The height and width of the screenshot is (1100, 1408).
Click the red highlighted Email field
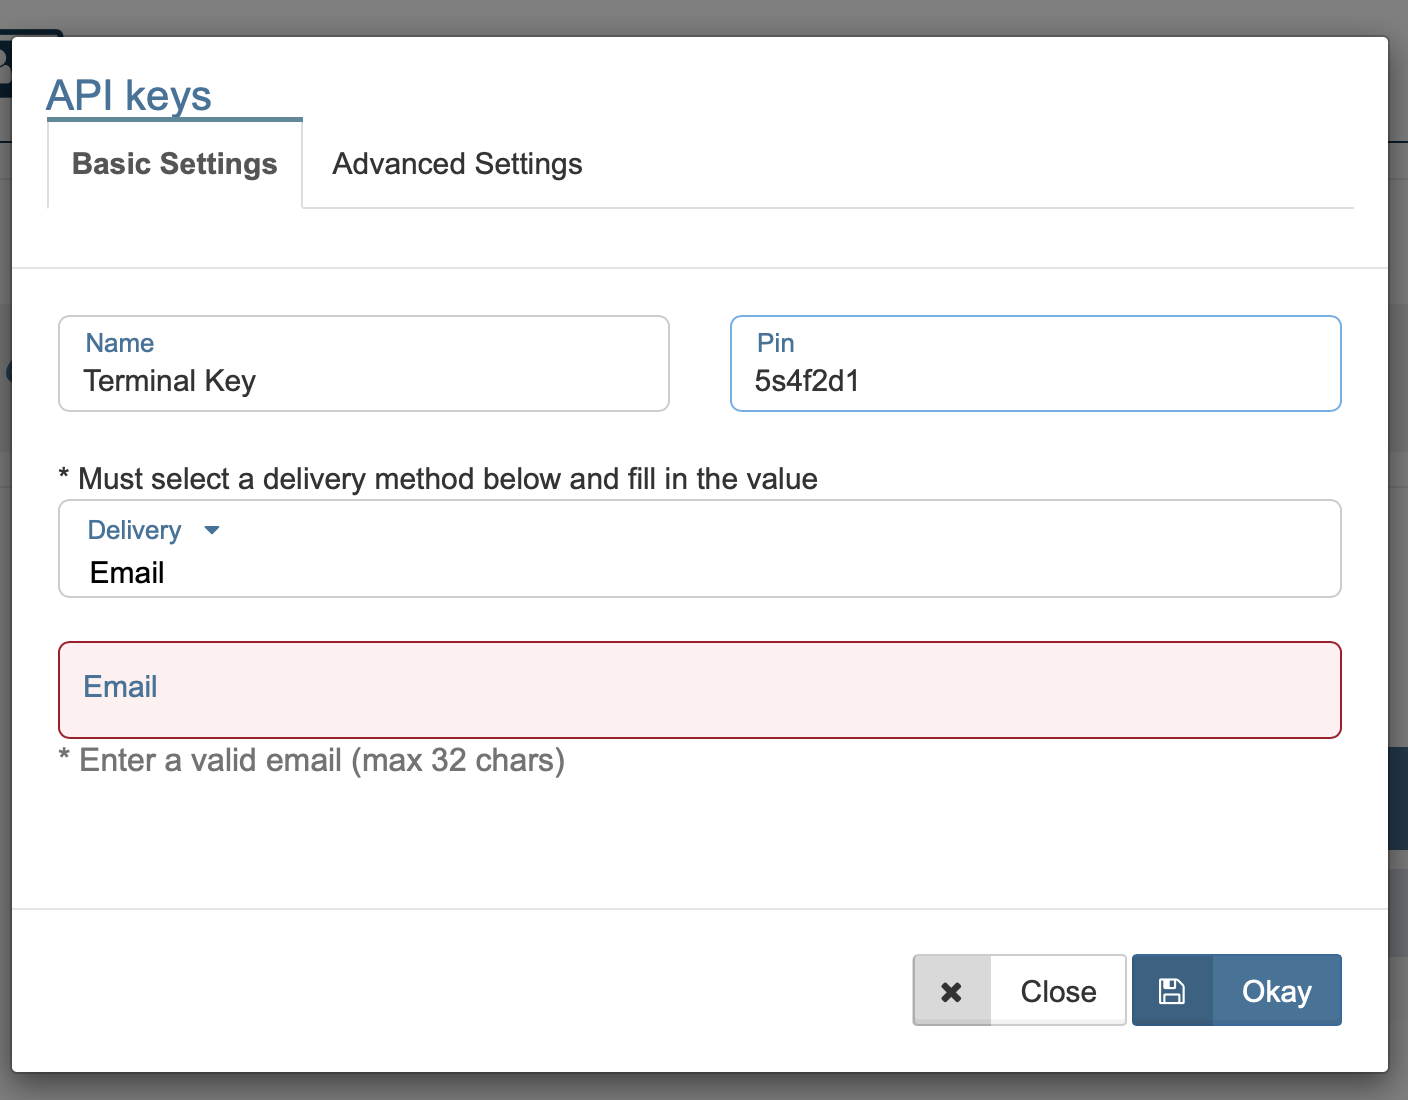(x=698, y=690)
